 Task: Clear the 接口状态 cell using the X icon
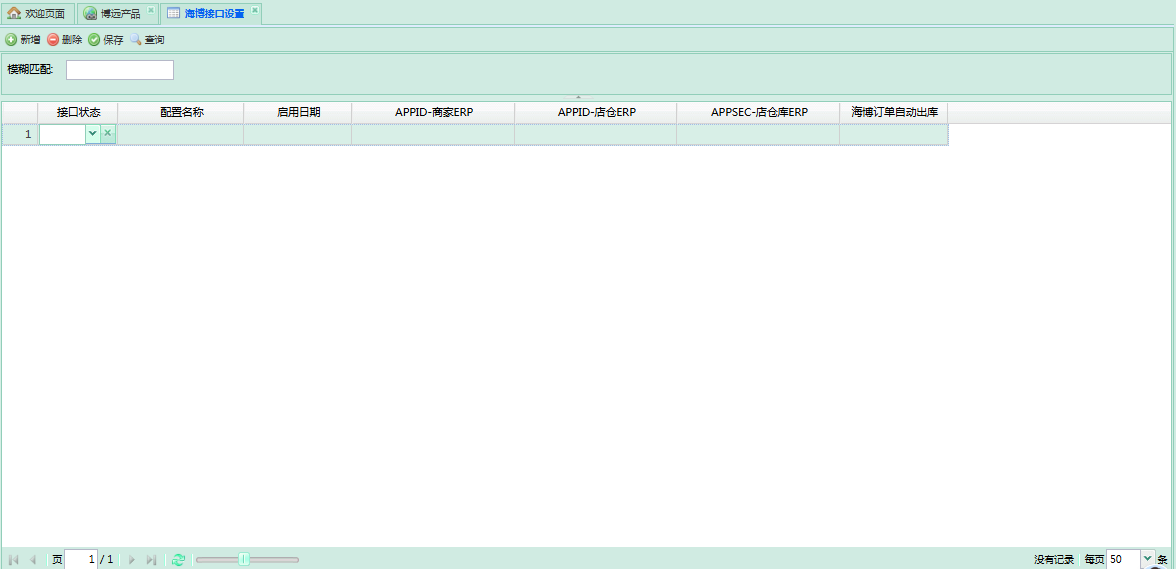click(x=108, y=133)
